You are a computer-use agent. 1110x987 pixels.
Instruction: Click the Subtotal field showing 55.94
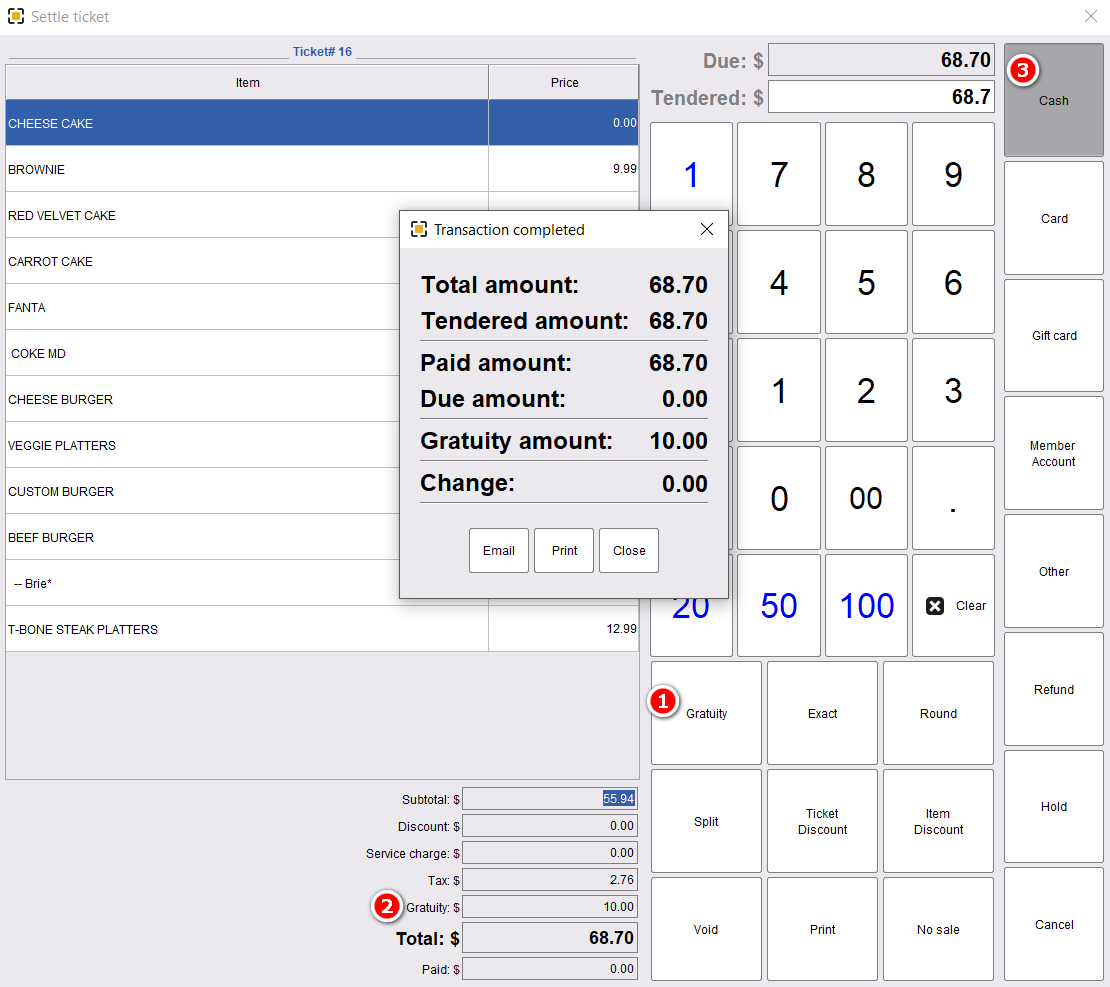(x=550, y=798)
